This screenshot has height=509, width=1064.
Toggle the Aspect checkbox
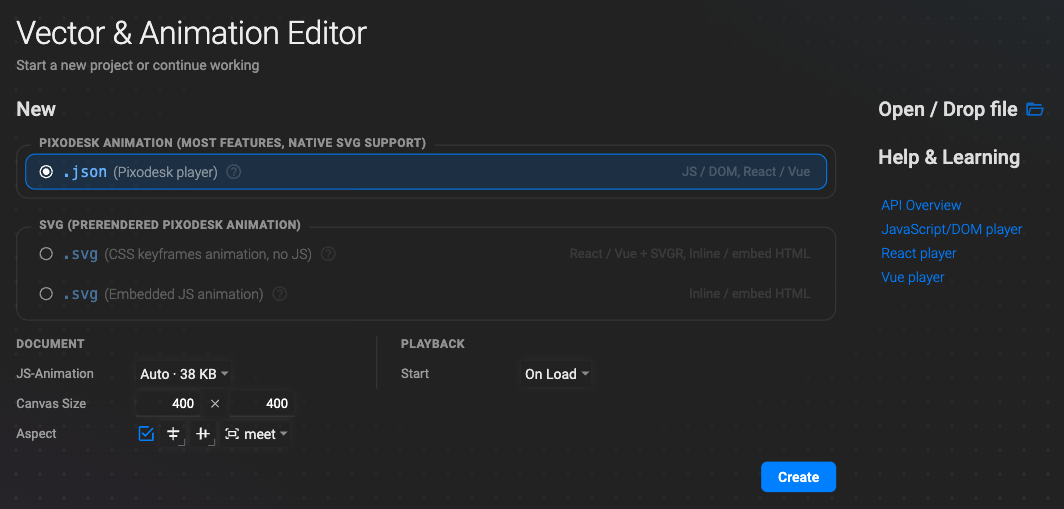click(x=146, y=434)
